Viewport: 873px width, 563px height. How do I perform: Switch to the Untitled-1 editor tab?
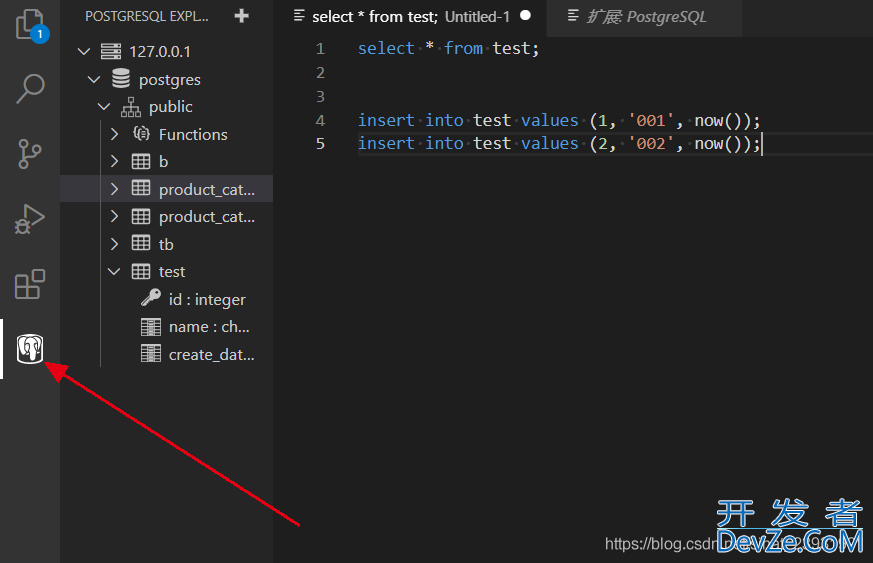click(411, 17)
